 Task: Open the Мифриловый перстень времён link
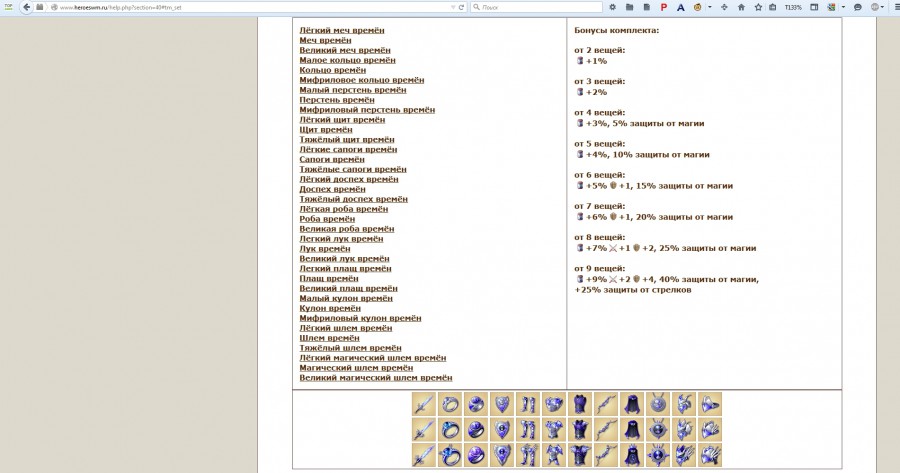pos(367,110)
